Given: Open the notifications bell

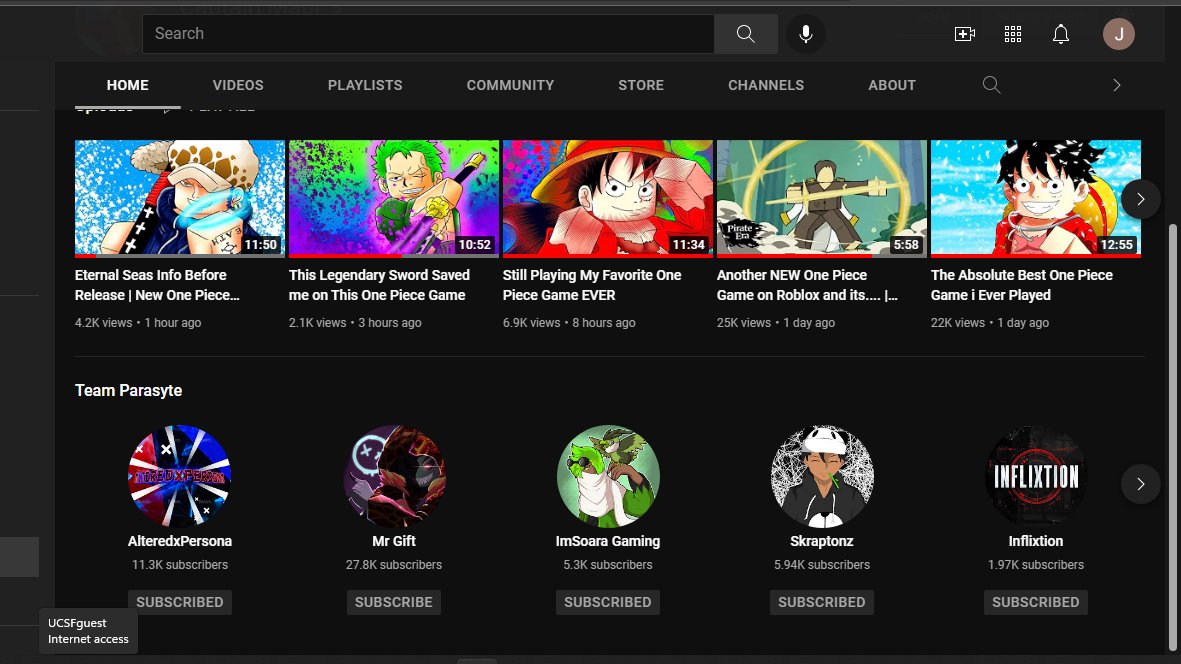Looking at the screenshot, I should point(1061,34).
